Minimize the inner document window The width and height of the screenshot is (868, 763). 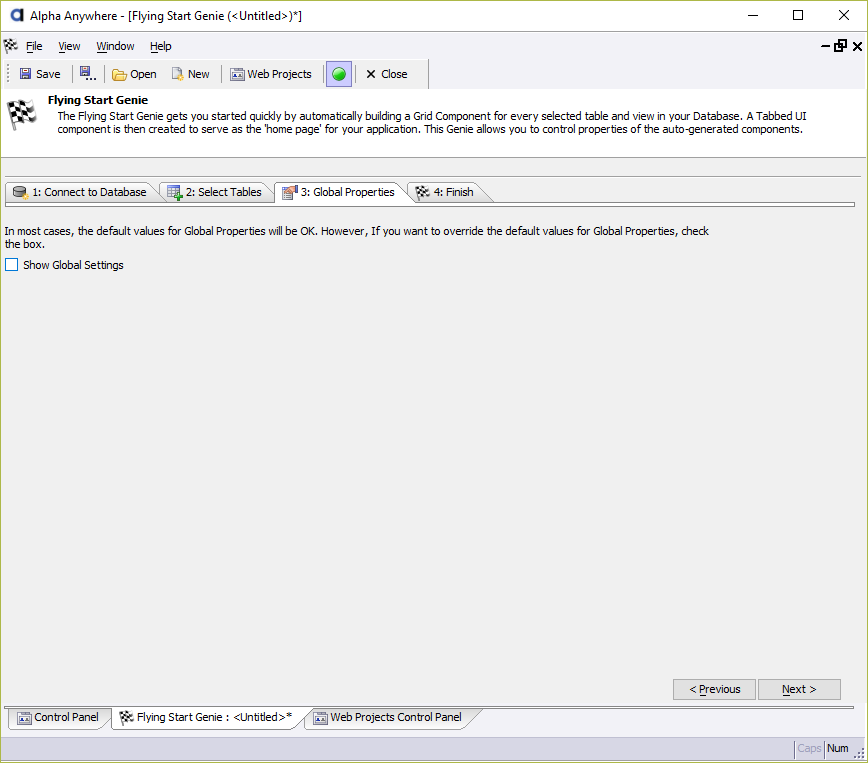click(825, 47)
